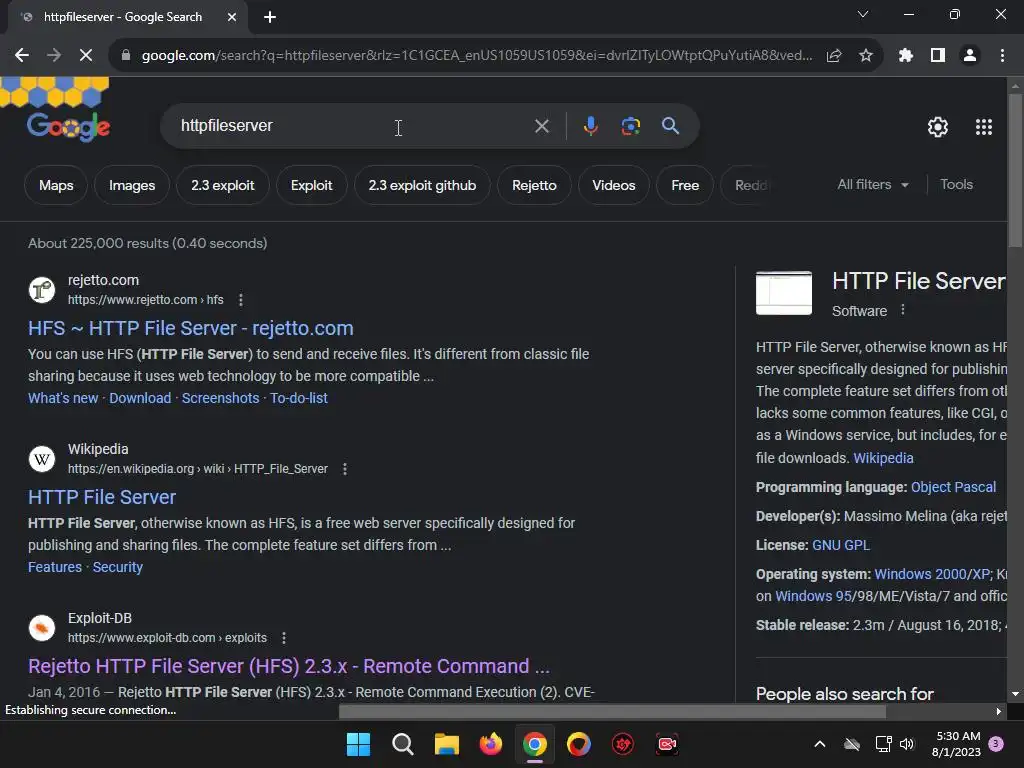Viewport: 1024px width, 768px height.
Task: Click the Exploit-DB site favicon
Action: point(42,628)
